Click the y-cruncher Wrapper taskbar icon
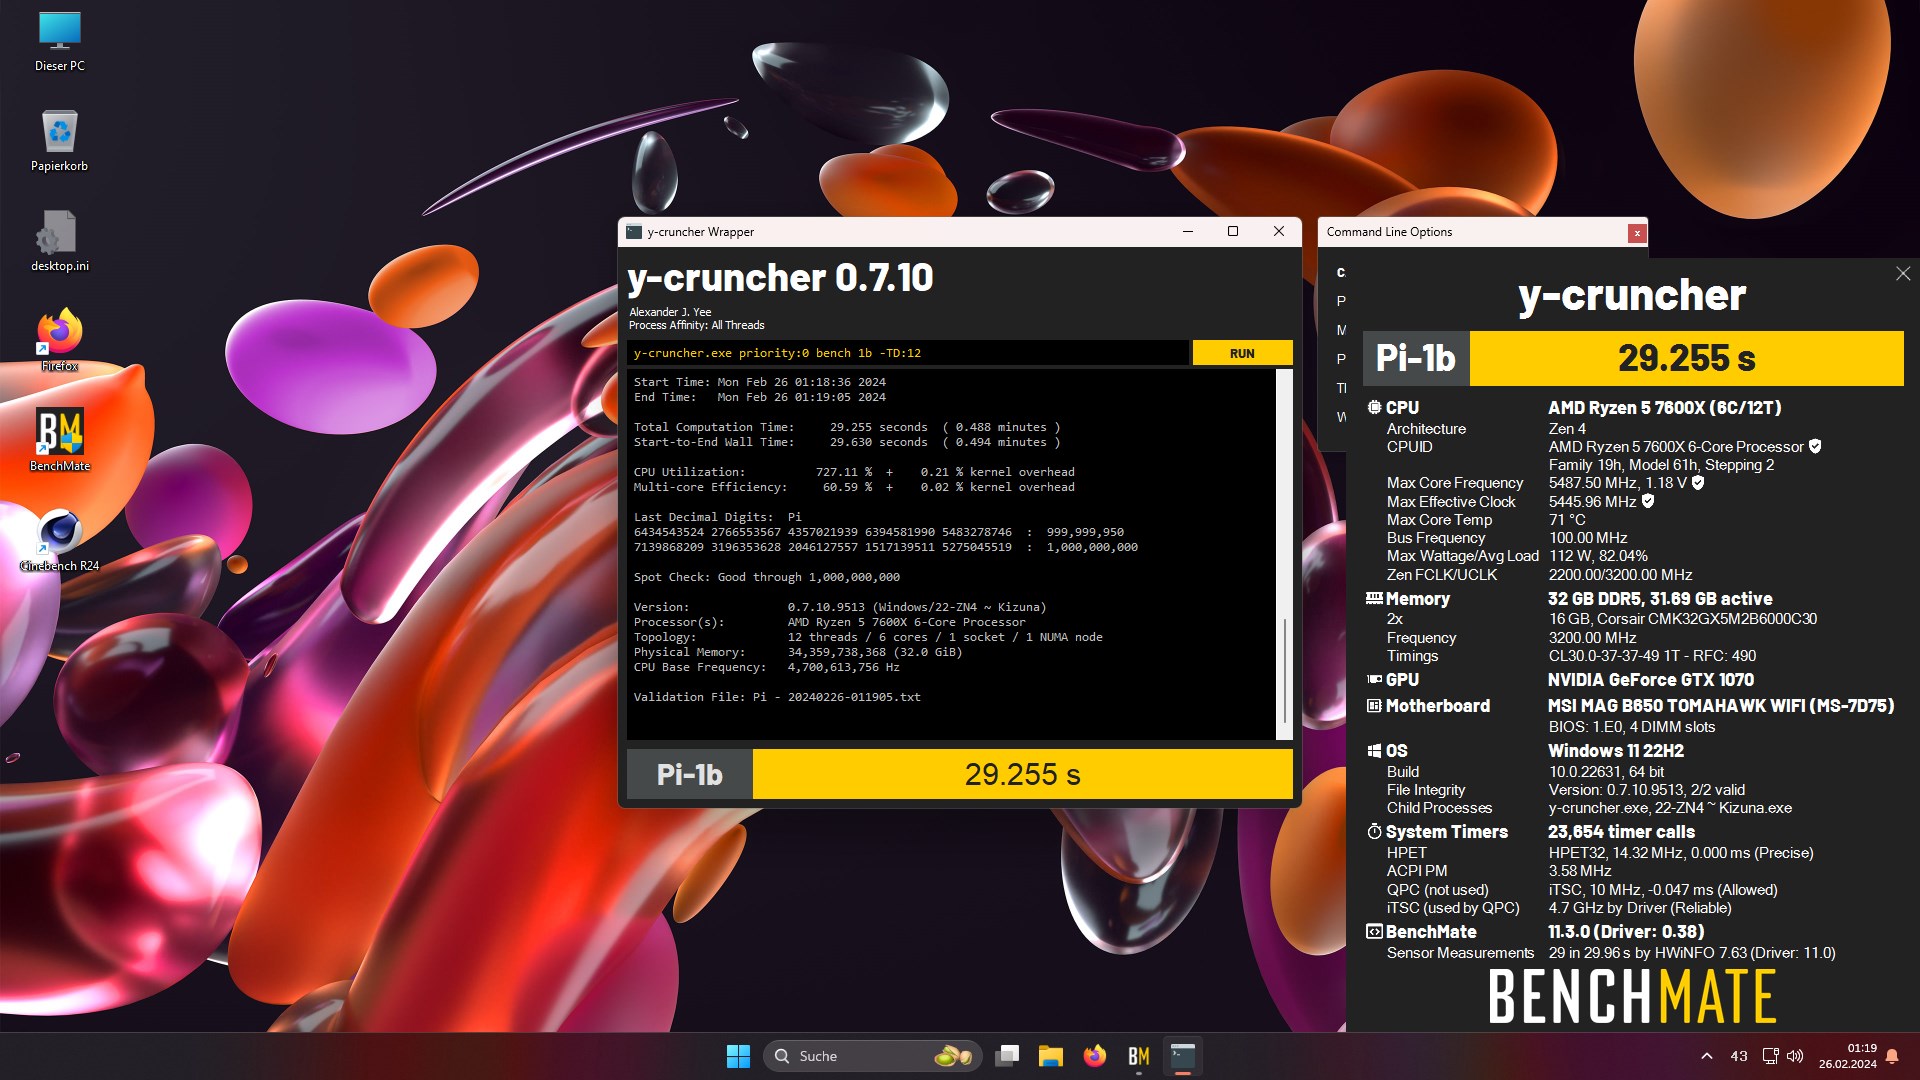Screen dimensions: 1920x1080 point(1183,1056)
